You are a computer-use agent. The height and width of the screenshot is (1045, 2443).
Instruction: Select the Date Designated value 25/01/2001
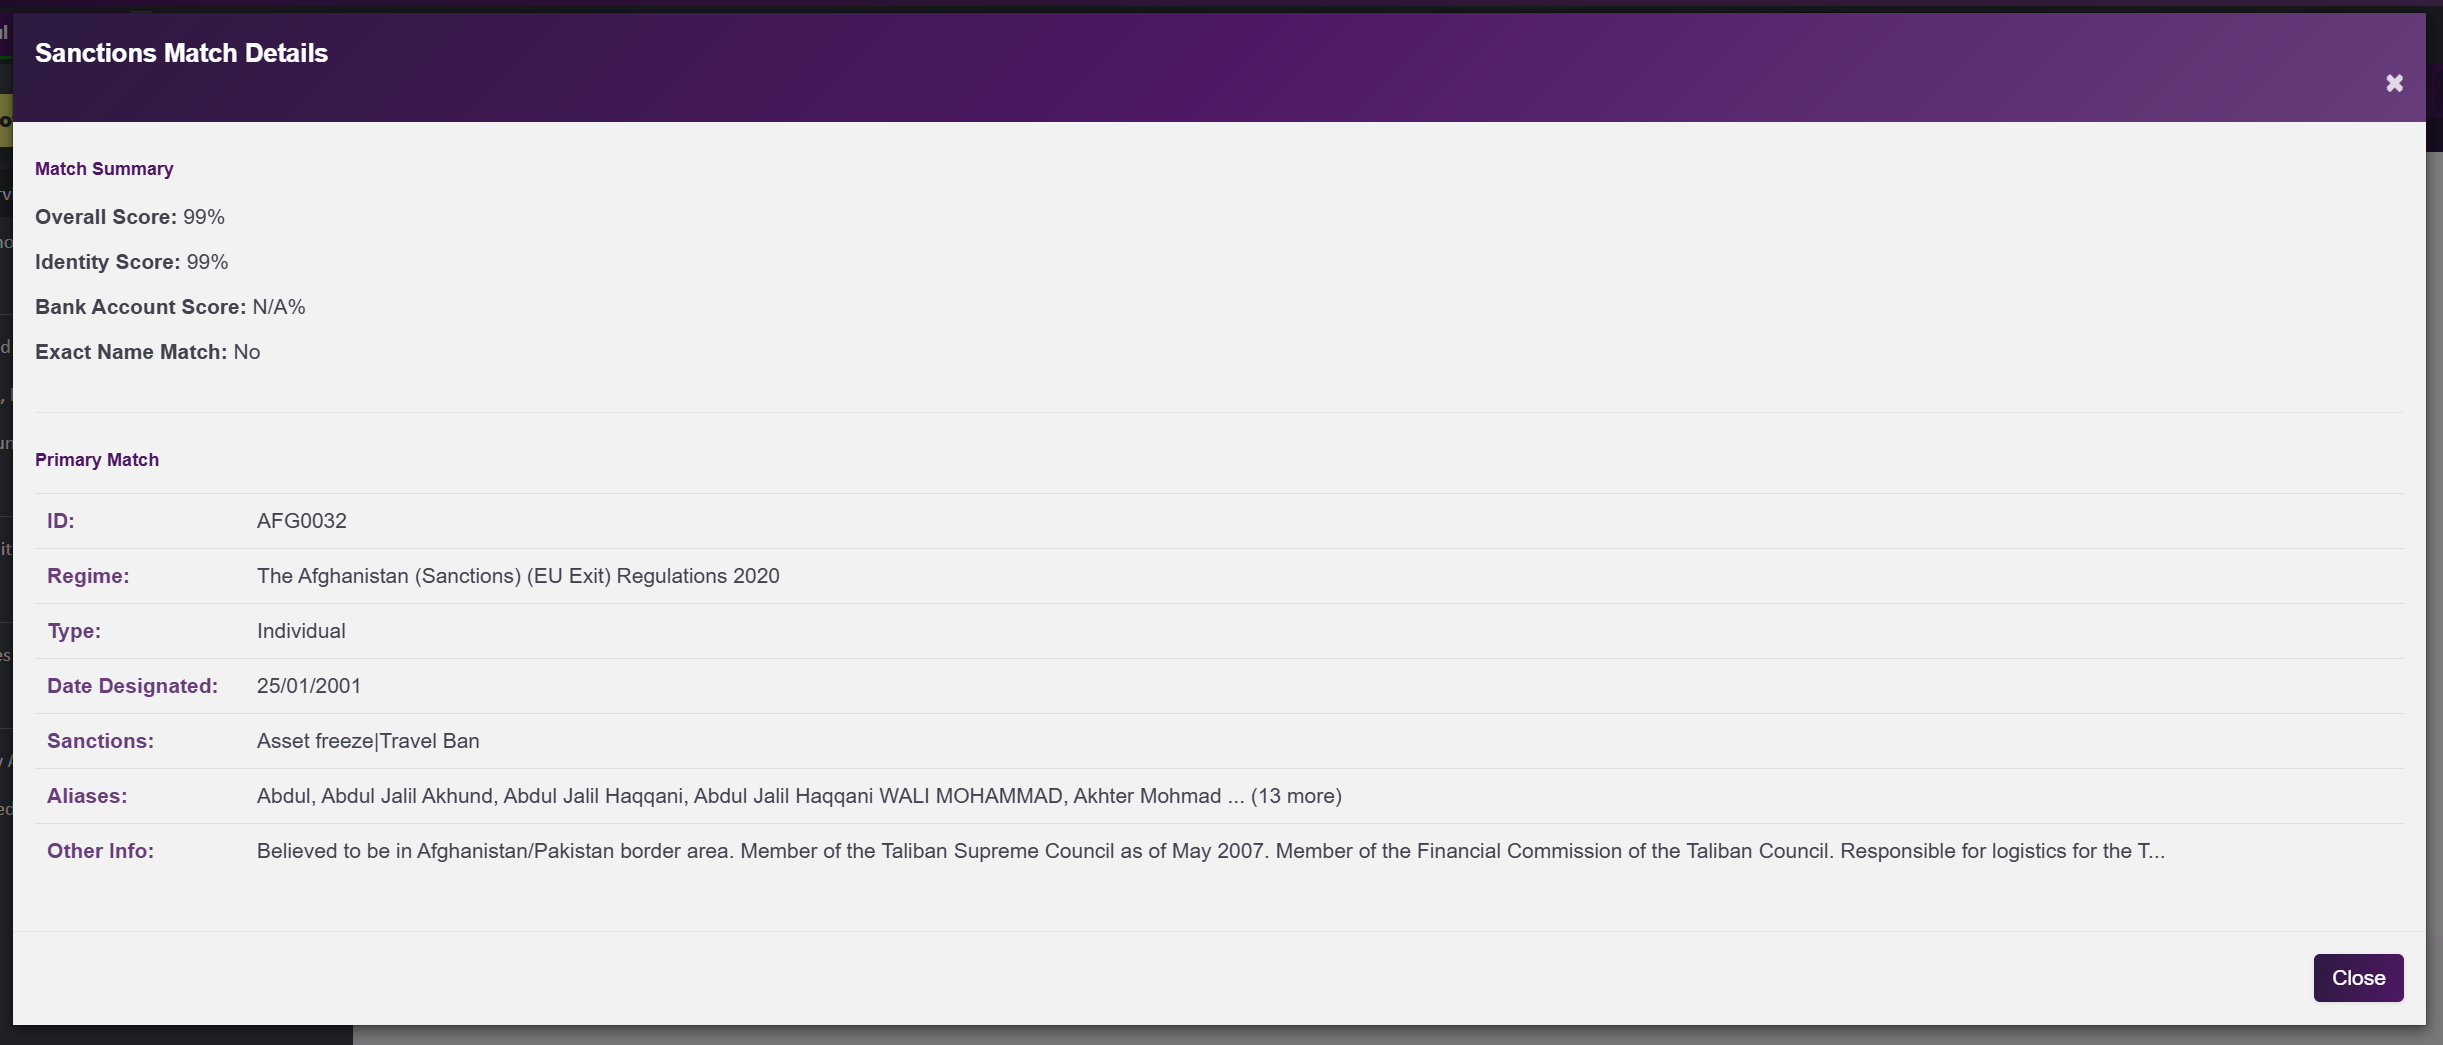(x=308, y=685)
